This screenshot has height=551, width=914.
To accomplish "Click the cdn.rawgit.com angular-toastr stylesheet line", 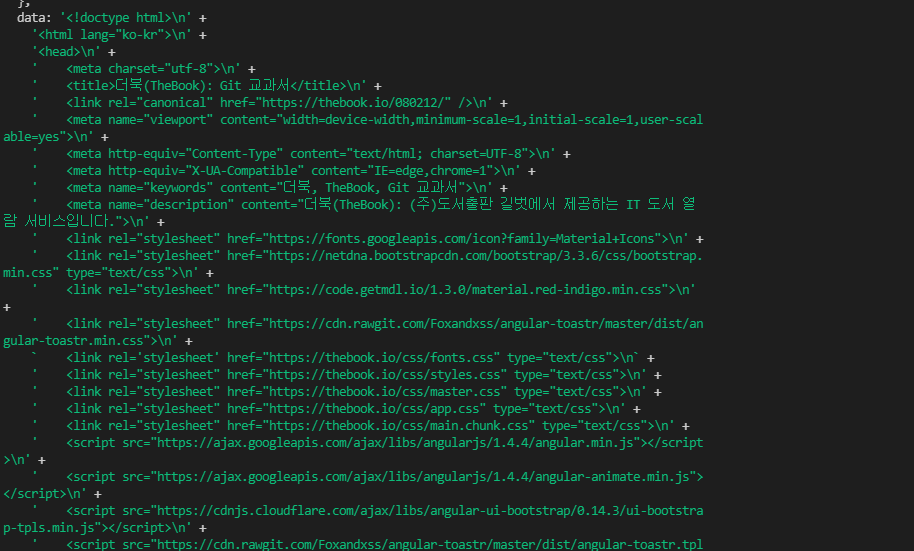I will (367, 324).
